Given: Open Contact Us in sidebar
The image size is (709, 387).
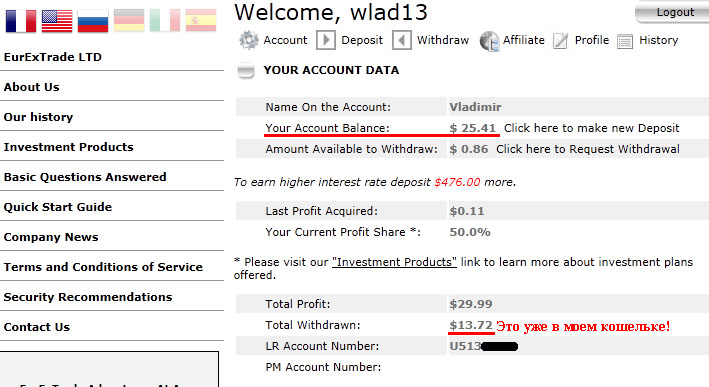Looking at the screenshot, I should click(37, 327).
